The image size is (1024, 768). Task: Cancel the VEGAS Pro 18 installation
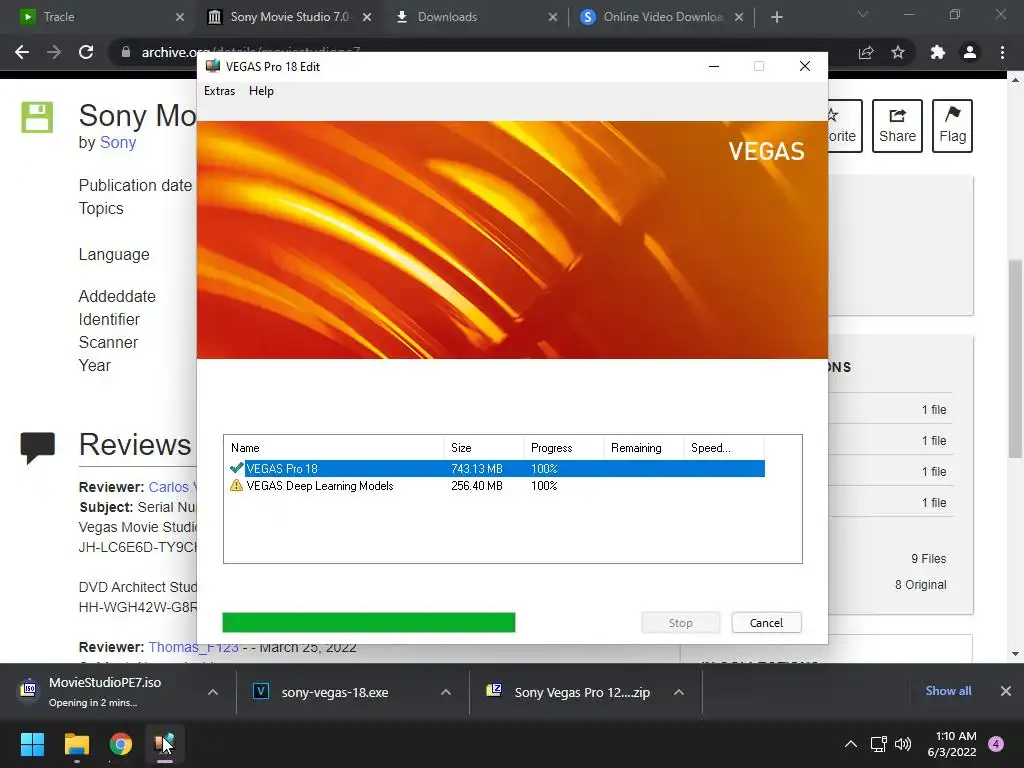(x=766, y=622)
